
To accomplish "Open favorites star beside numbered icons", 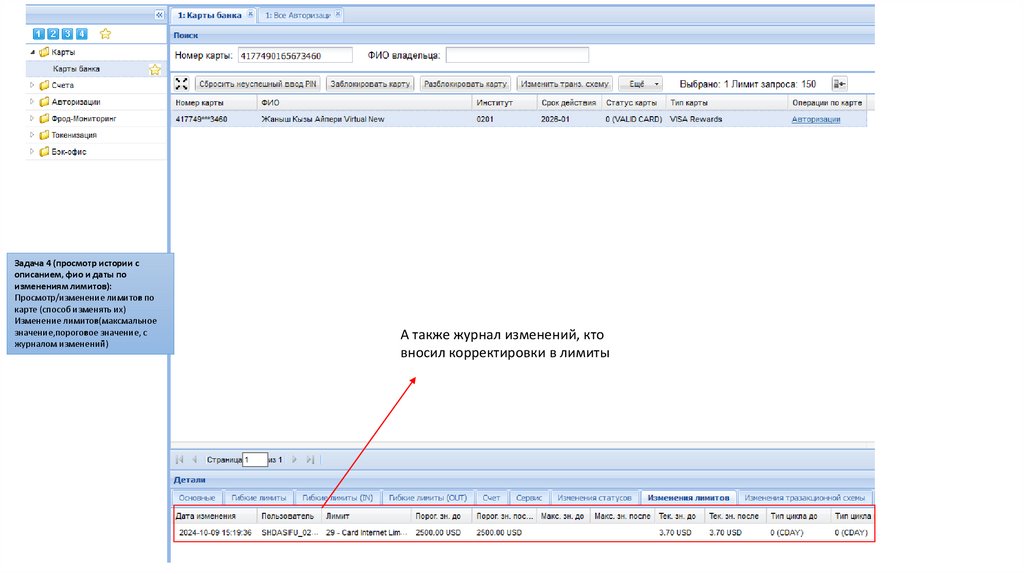I will pos(105,34).
